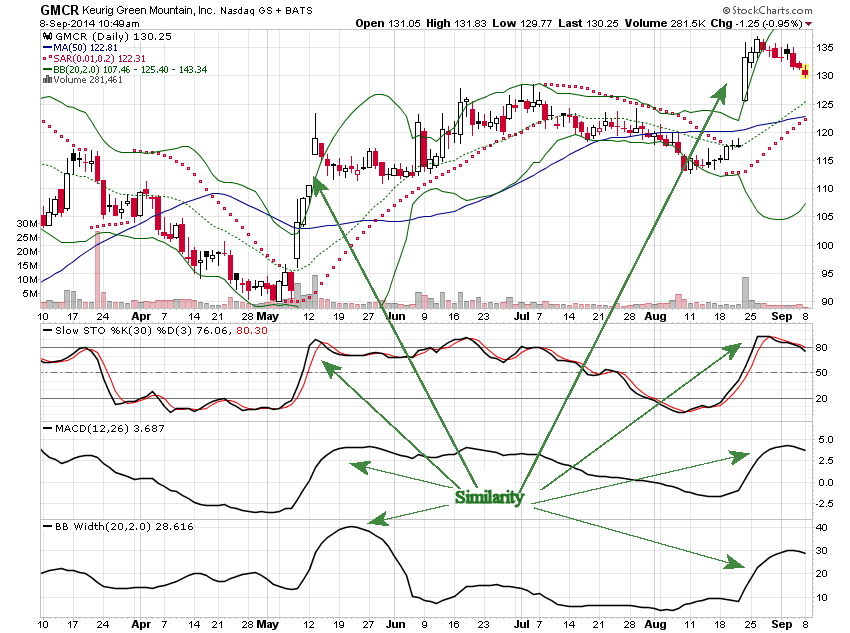850x633 pixels.
Task: Click the 135 price axis label
Action: [824, 48]
